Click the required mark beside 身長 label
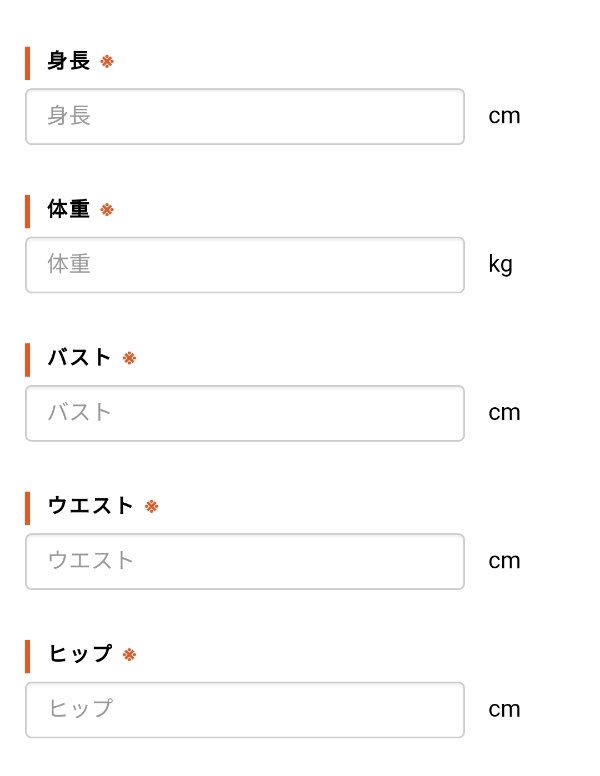This screenshot has height=776, width=600. (107, 62)
